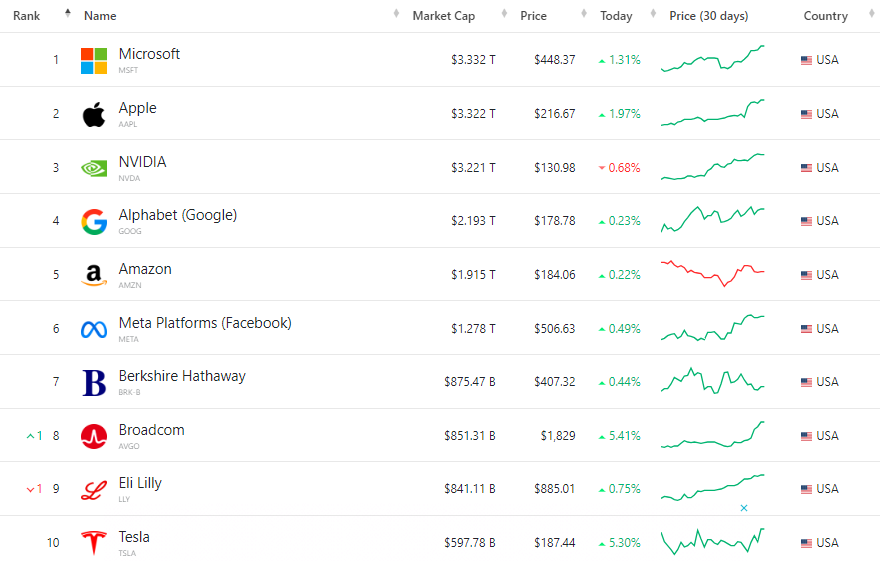Click the Market Cap column header
The width and height of the screenshot is (892, 561).
click(x=444, y=16)
